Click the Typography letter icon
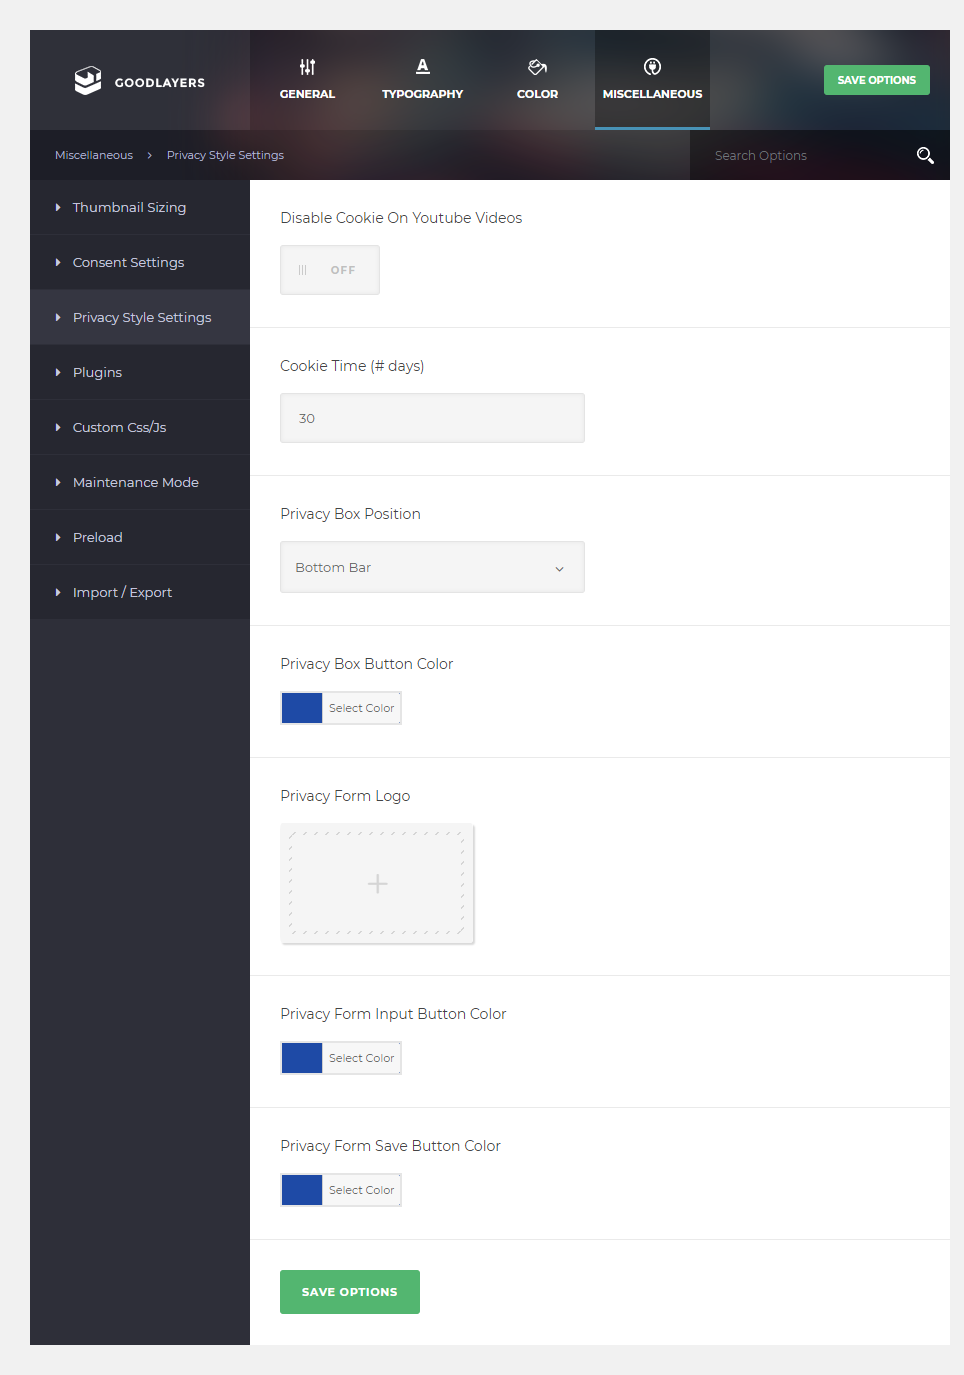The height and width of the screenshot is (1375, 964). point(422,66)
